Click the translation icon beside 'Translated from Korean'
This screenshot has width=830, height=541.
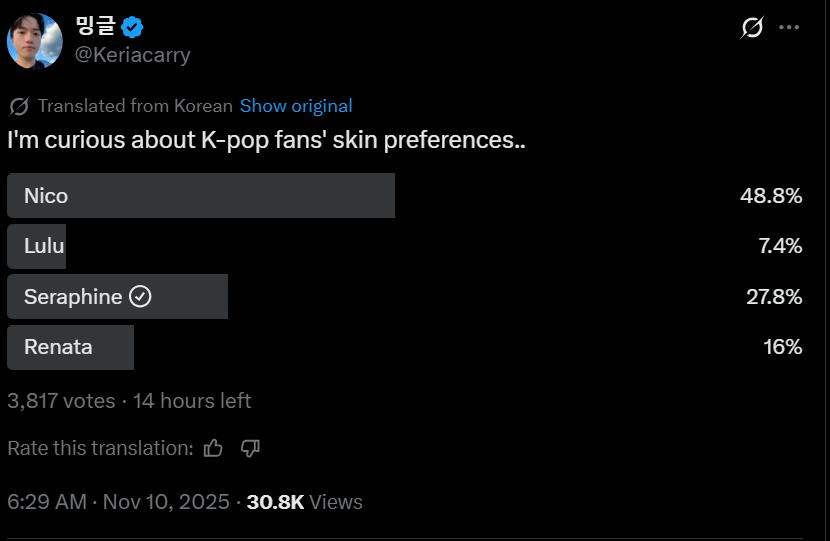(x=18, y=106)
